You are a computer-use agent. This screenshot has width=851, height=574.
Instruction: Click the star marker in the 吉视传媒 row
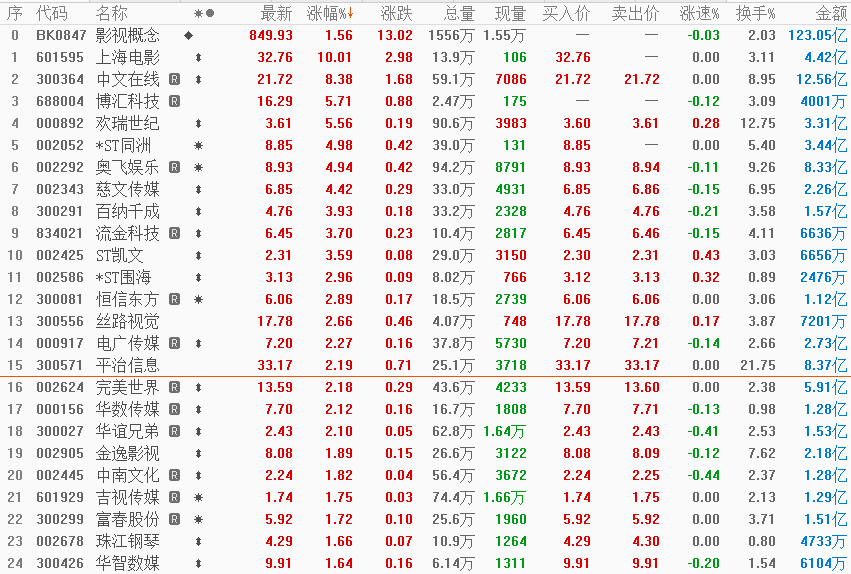click(x=198, y=497)
